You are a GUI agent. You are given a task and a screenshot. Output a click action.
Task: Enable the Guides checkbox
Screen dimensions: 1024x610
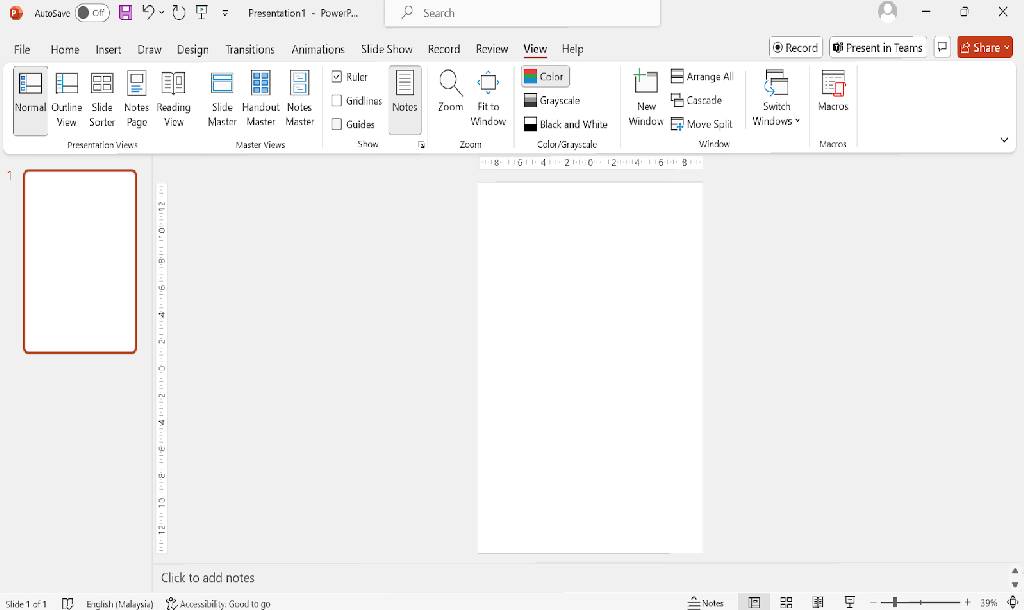(337, 124)
